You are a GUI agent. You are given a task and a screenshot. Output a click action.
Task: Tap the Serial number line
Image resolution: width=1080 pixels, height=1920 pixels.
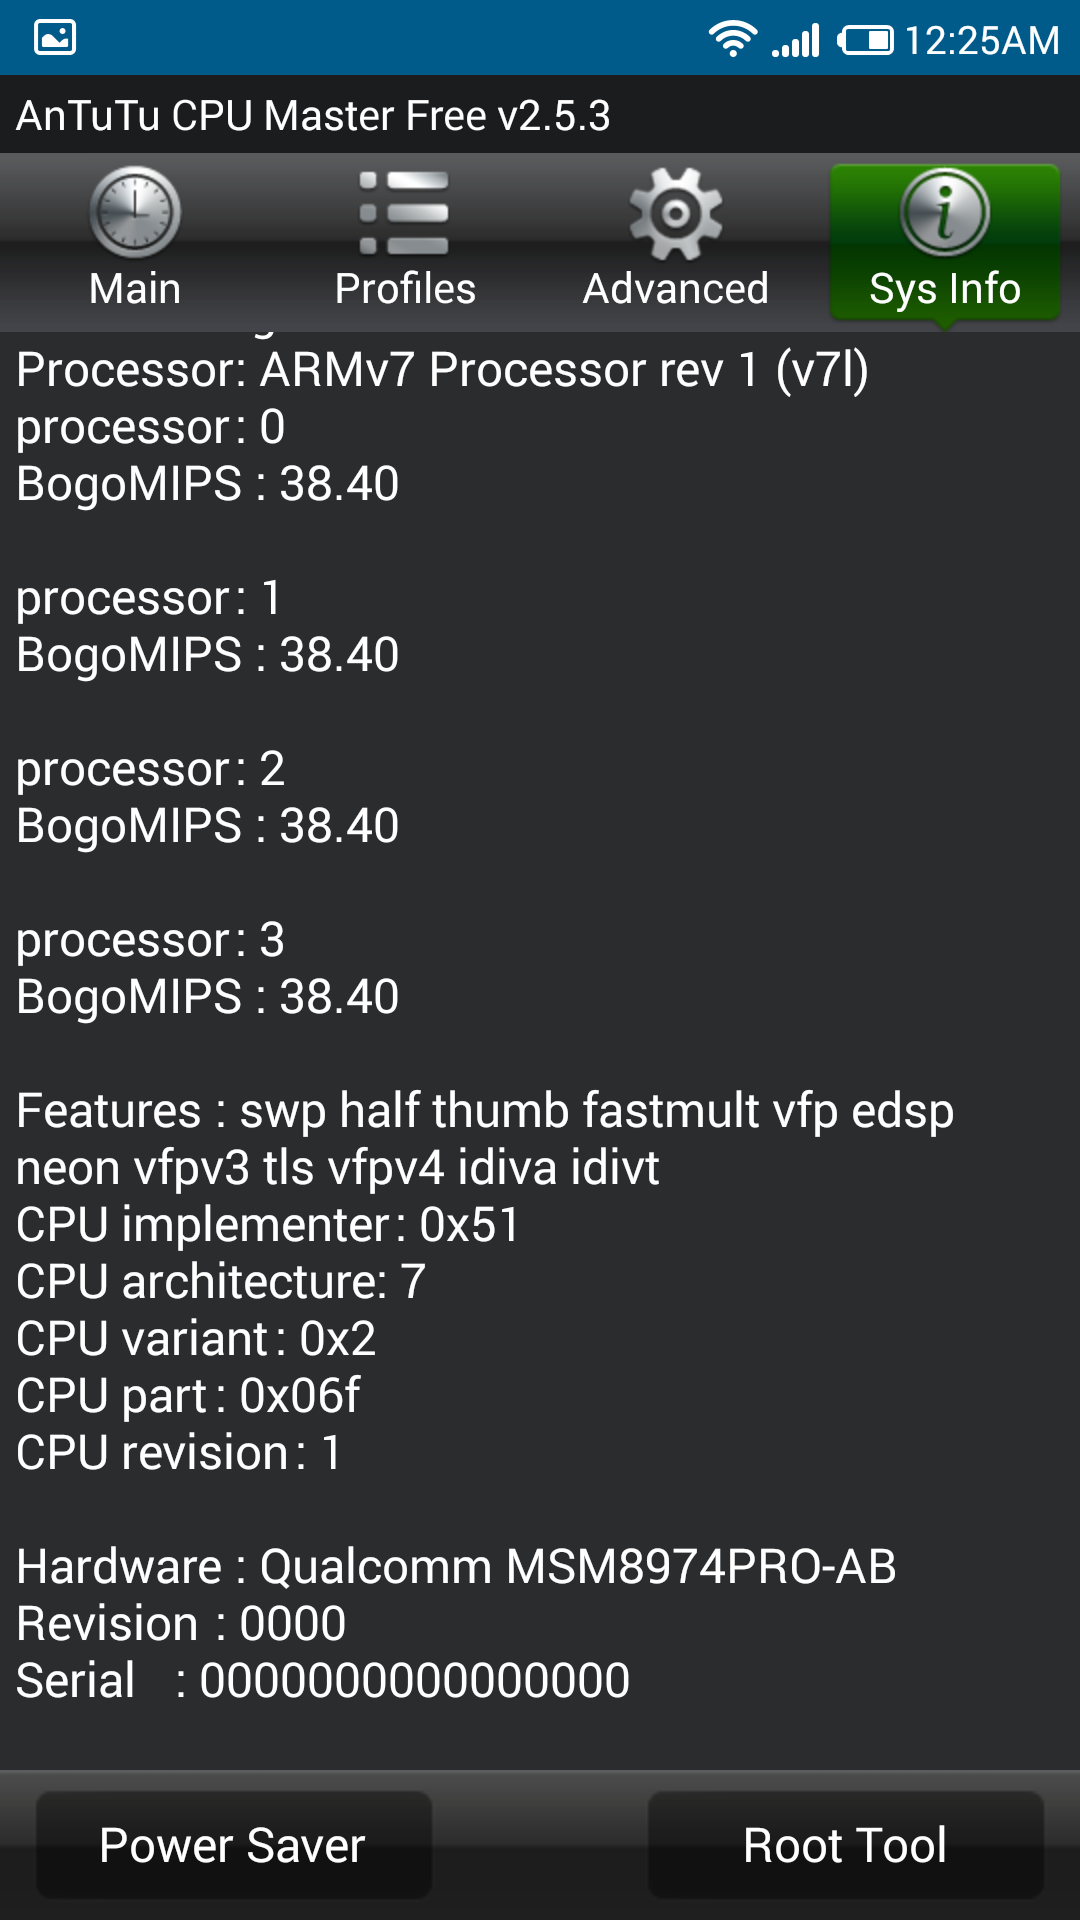coord(323,1681)
